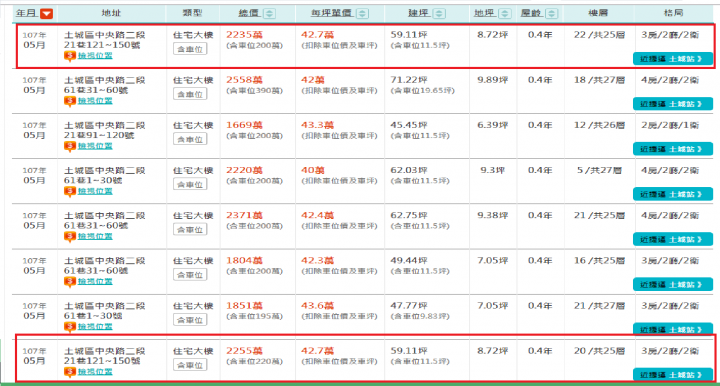Open 檢視位置 link for the 2371萬 listing
This screenshot has height=386, width=720.
point(95,236)
